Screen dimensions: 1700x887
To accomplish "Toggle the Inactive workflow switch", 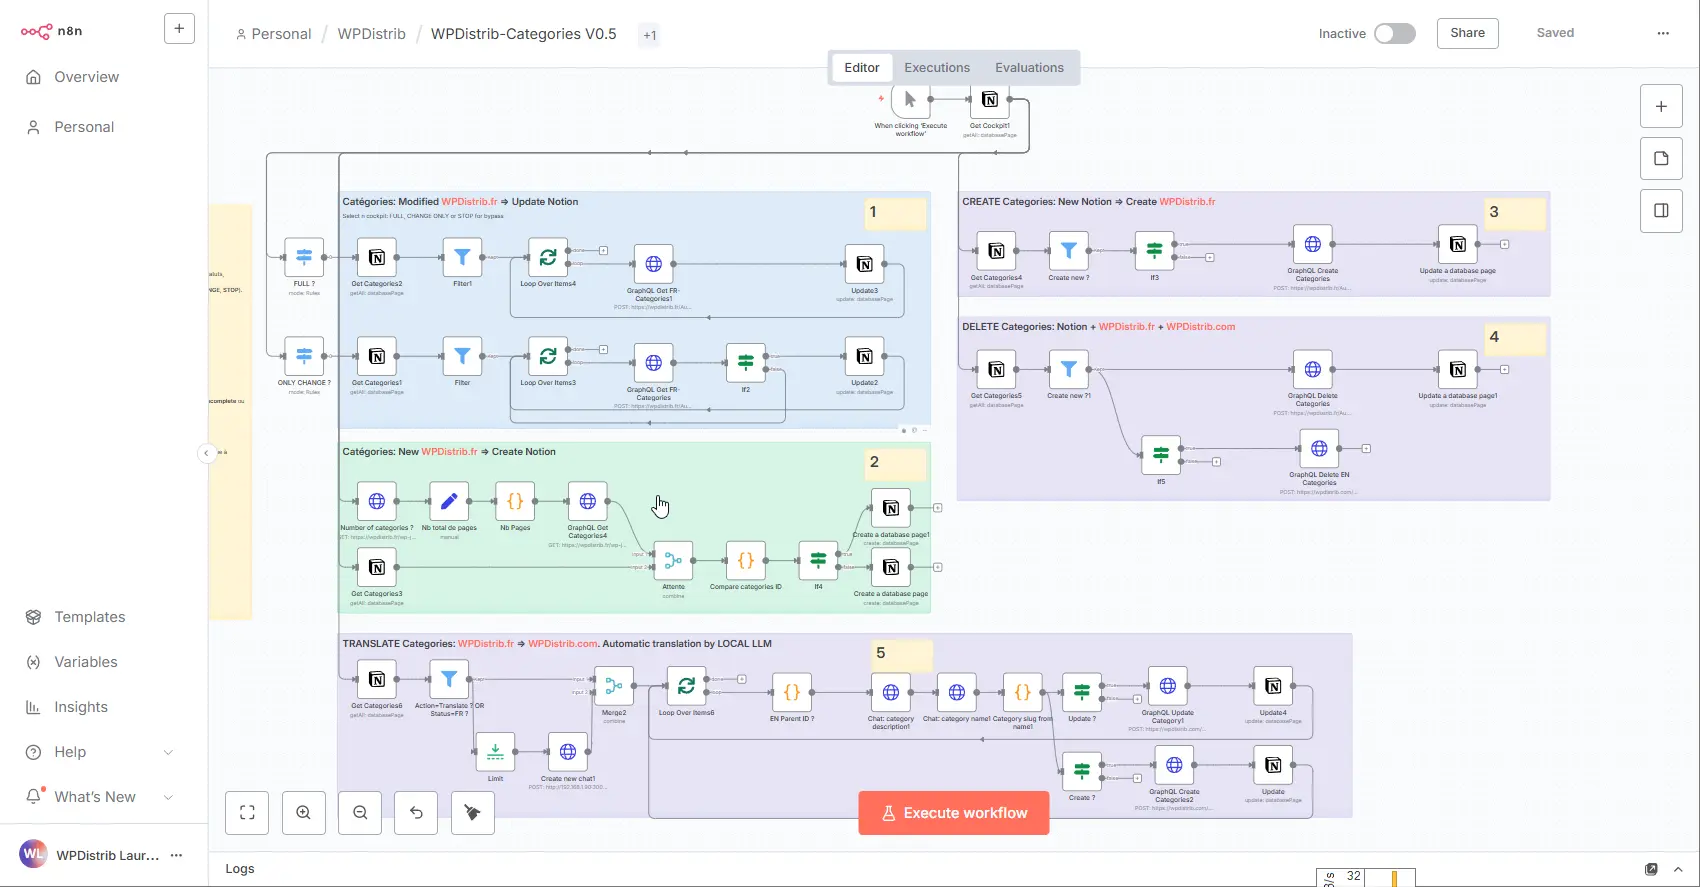I will click(x=1394, y=33).
